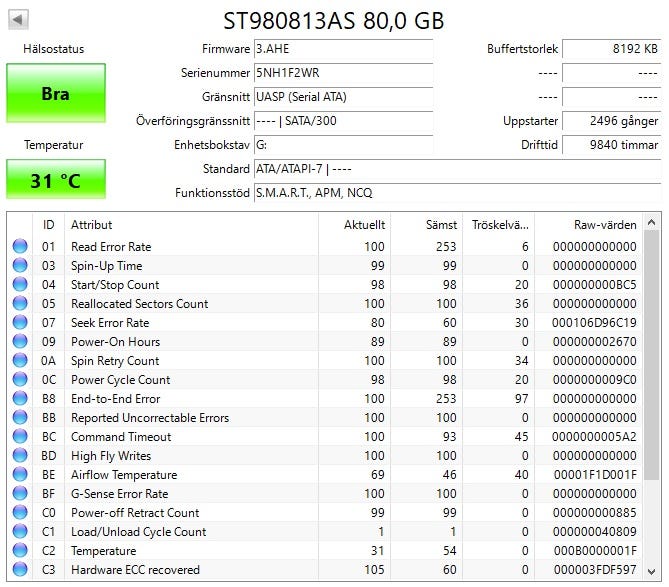Select the status icon for Reallocated Sectors Count
669x587 pixels.
[x=20, y=304]
